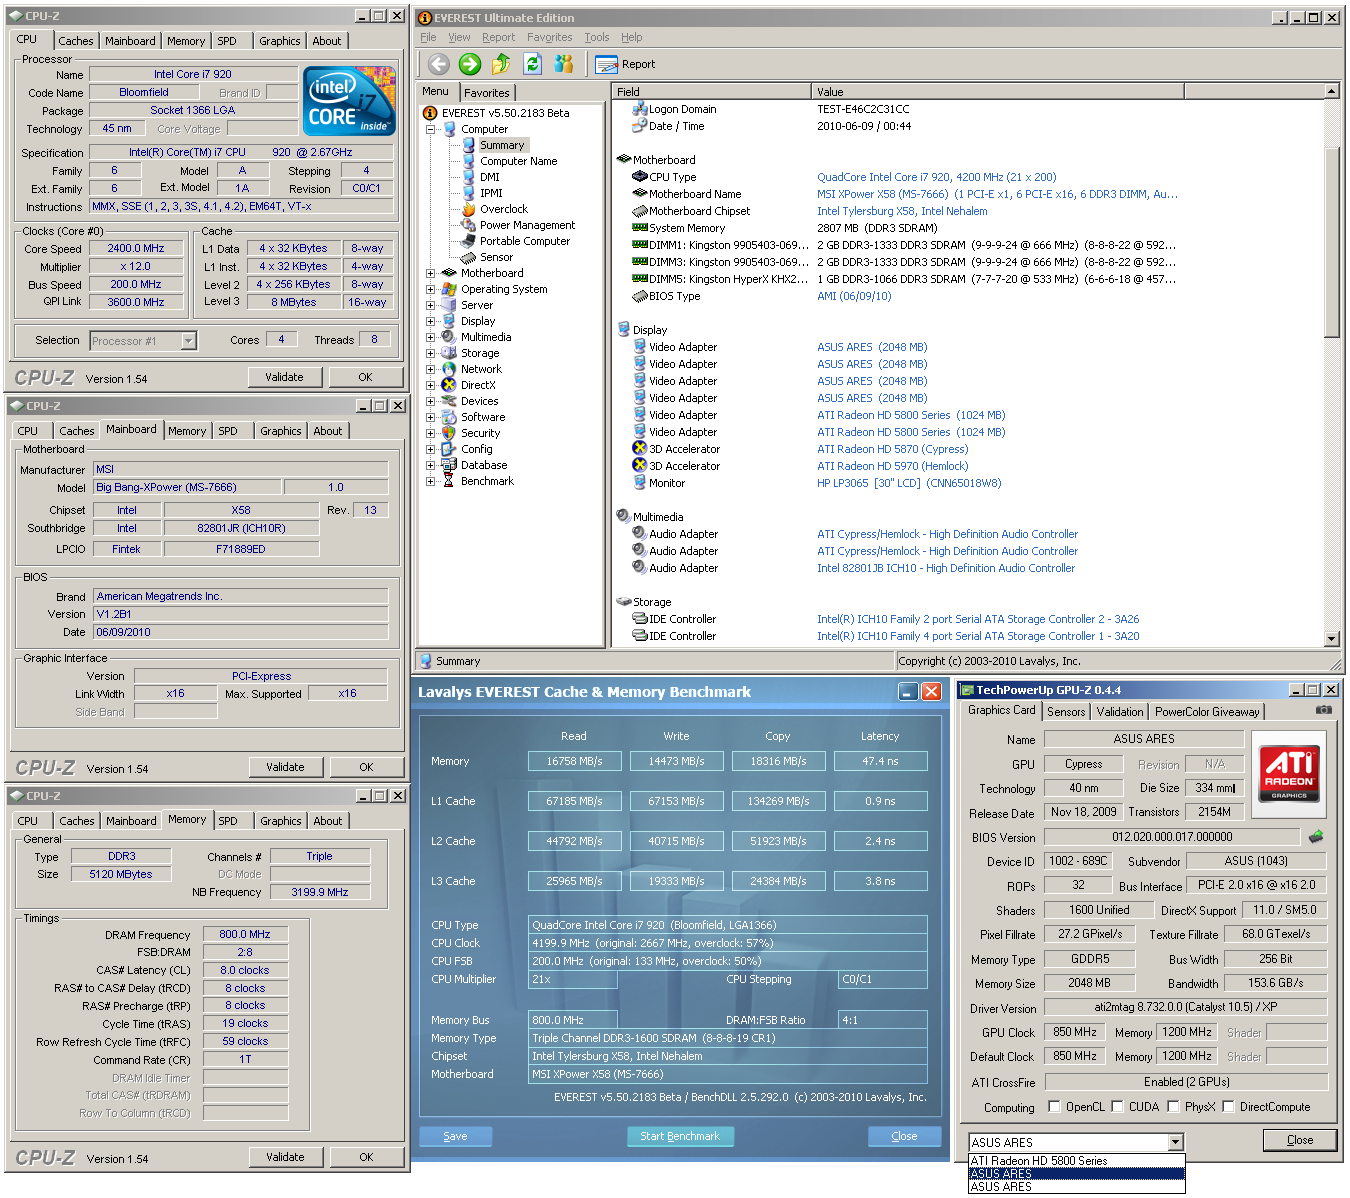Toggle the PhysX checkbox in GPU-Z
Image resolution: width=1350 pixels, height=1198 pixels.
[1173, 1106]
